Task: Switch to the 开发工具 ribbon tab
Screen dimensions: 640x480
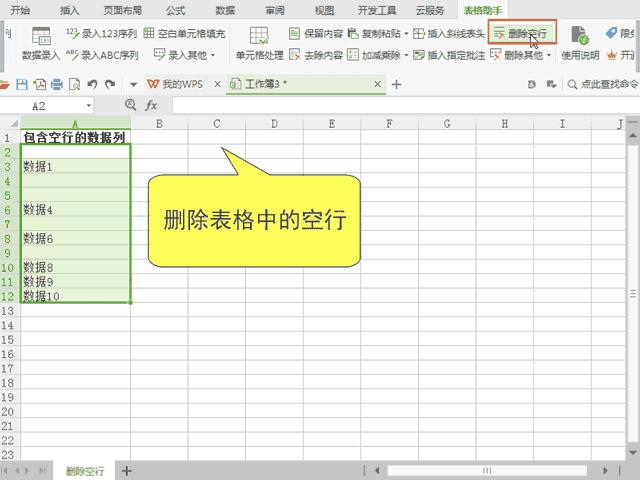Action: (x=377, y=10)
